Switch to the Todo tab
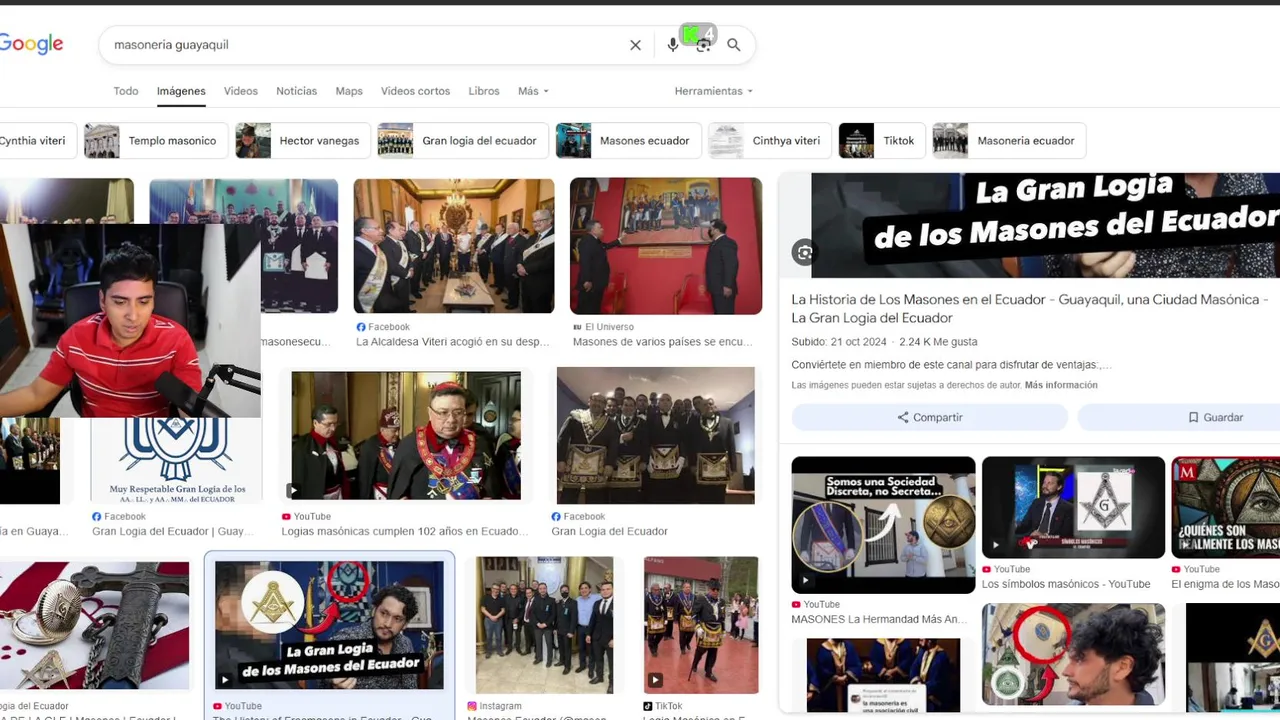Image resolution: width=1280 pixels, height=720 pixels. pos(126,91)
